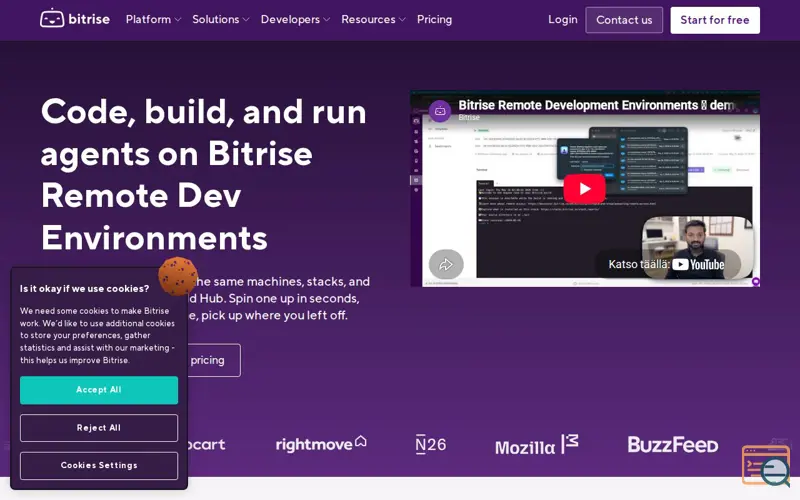Click the BuzzFeed logo
This screenshot has height=500, width=800.
pyautogui.click(x=672, y=444)
